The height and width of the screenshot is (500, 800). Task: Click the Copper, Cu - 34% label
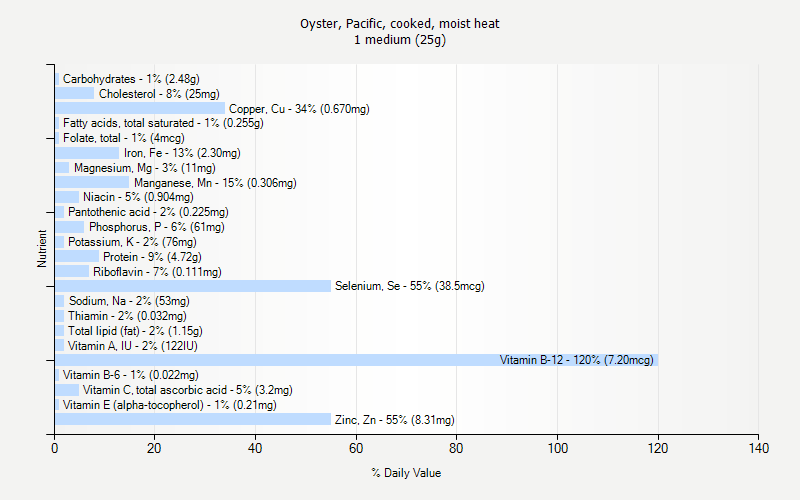click(299, 109)
